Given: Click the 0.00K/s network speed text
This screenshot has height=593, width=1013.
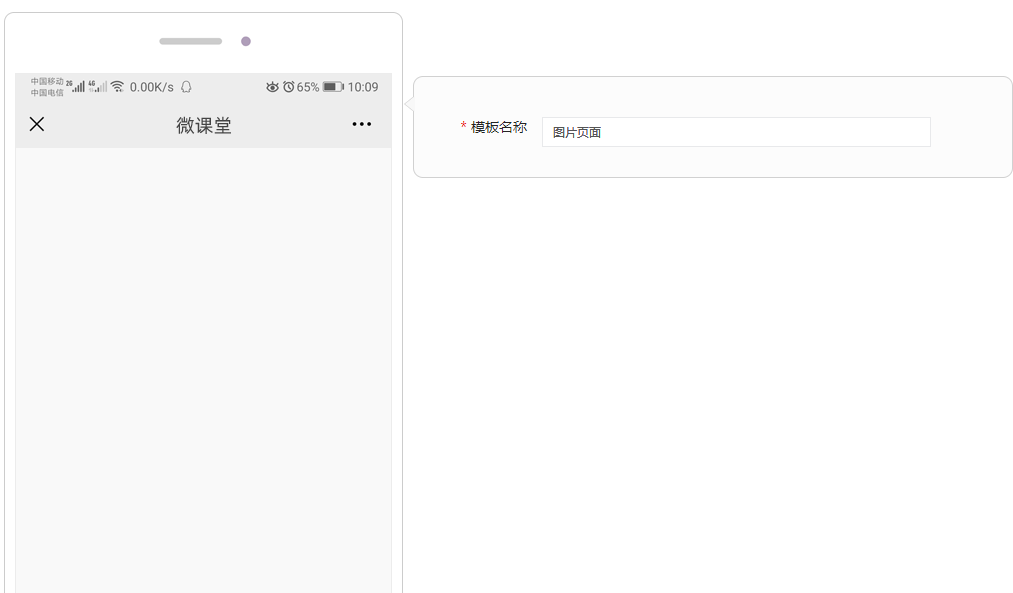Looking at the screenshot, I should [152, 87].
